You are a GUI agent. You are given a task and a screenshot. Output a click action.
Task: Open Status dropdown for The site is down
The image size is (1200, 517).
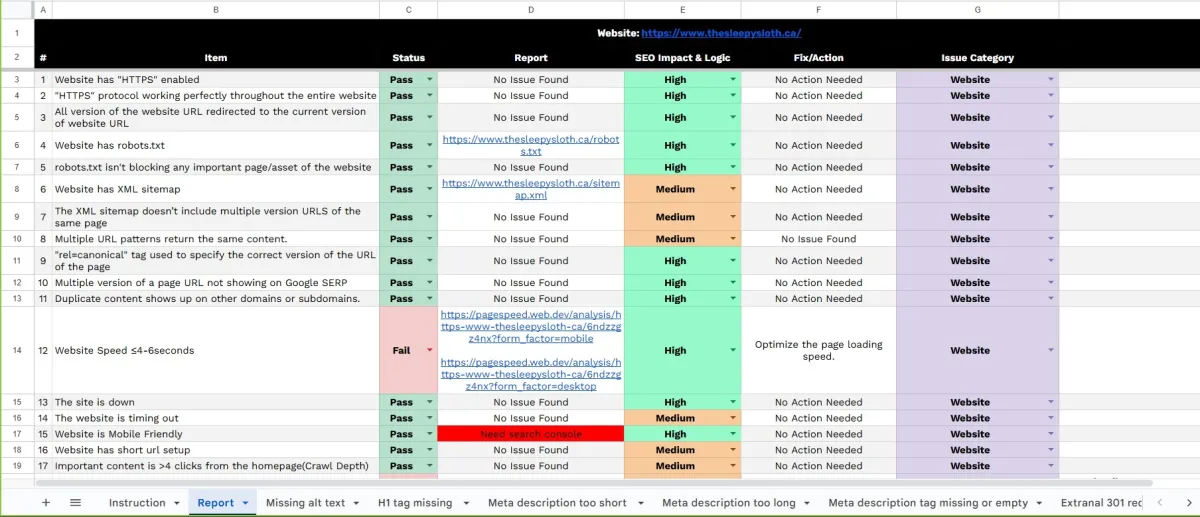430,403
